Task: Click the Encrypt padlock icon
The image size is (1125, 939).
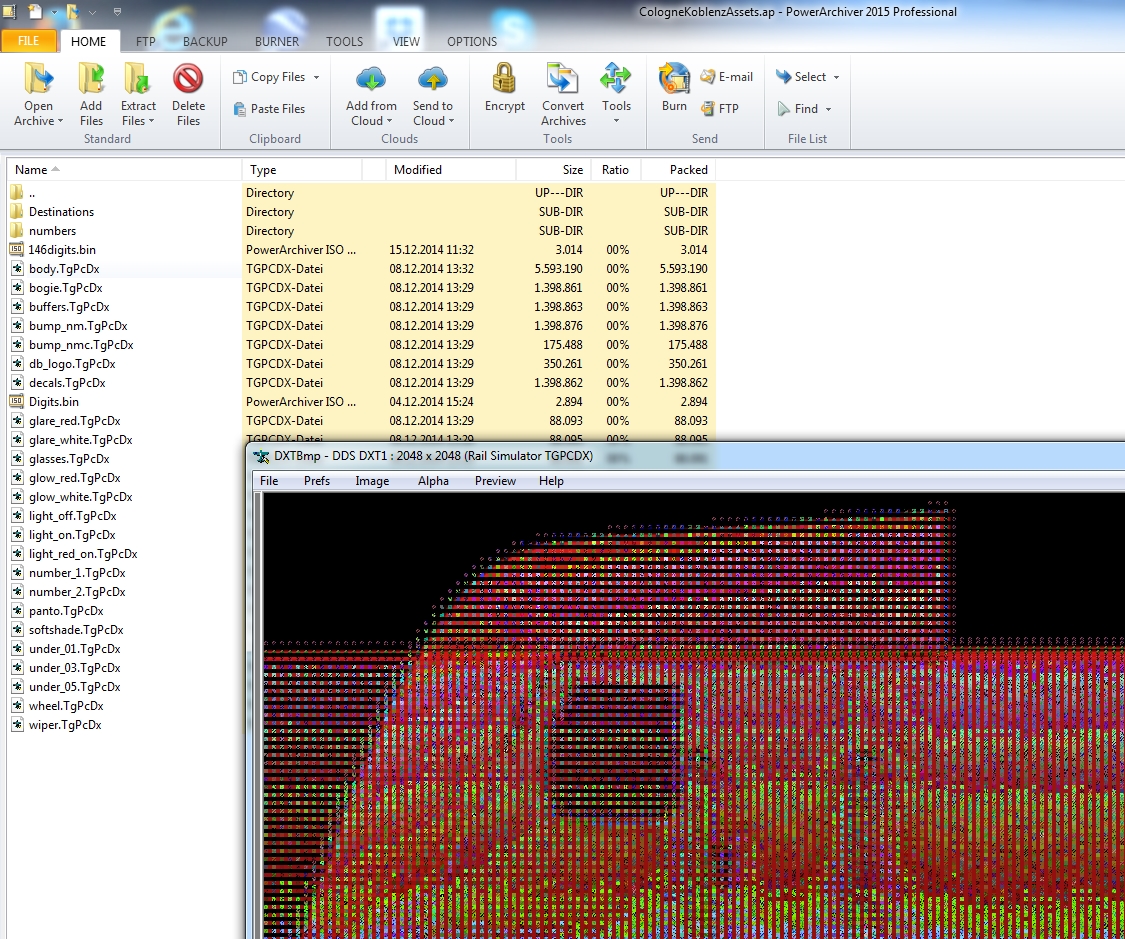Action: 504,79
